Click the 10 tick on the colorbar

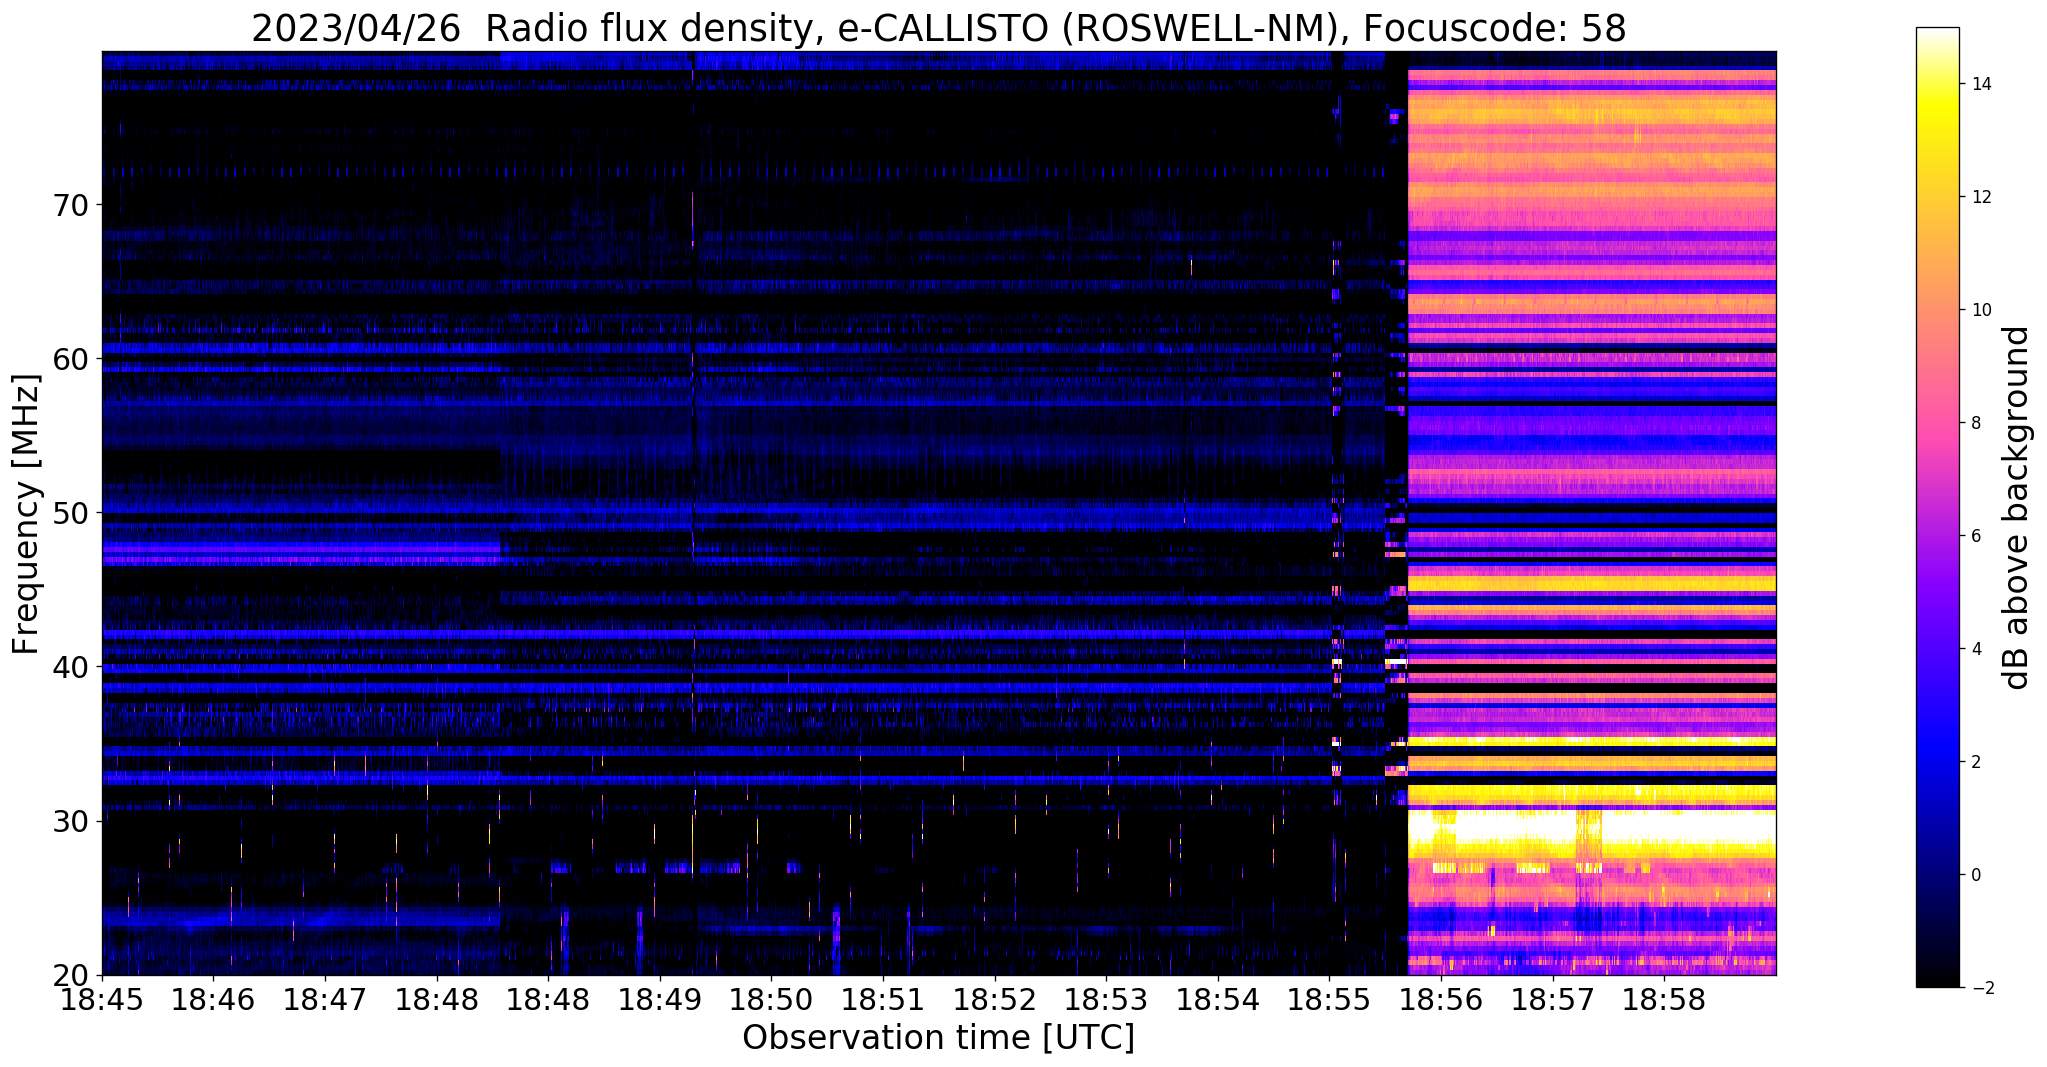pos(1980,310)
